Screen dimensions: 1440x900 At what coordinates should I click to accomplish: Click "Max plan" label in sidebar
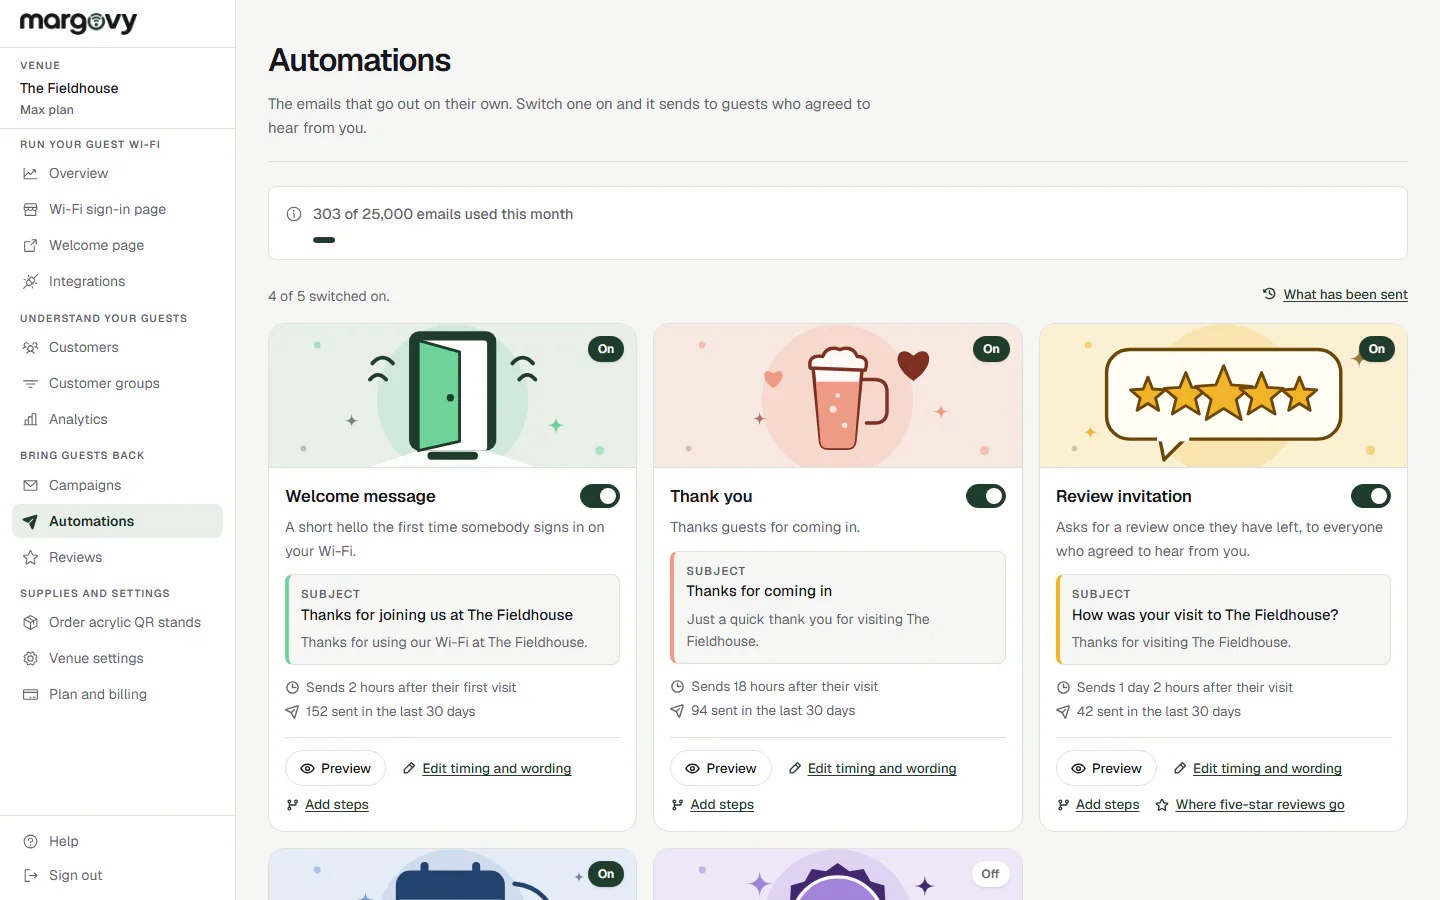pos(47,110)
